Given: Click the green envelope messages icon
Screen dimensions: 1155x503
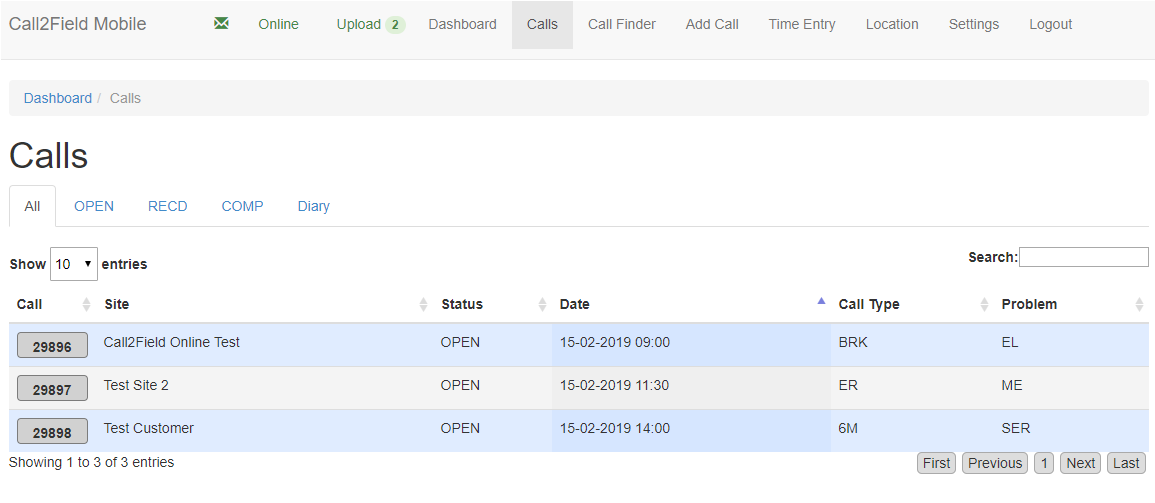Looking at the screenshot, I should point(221,24).
